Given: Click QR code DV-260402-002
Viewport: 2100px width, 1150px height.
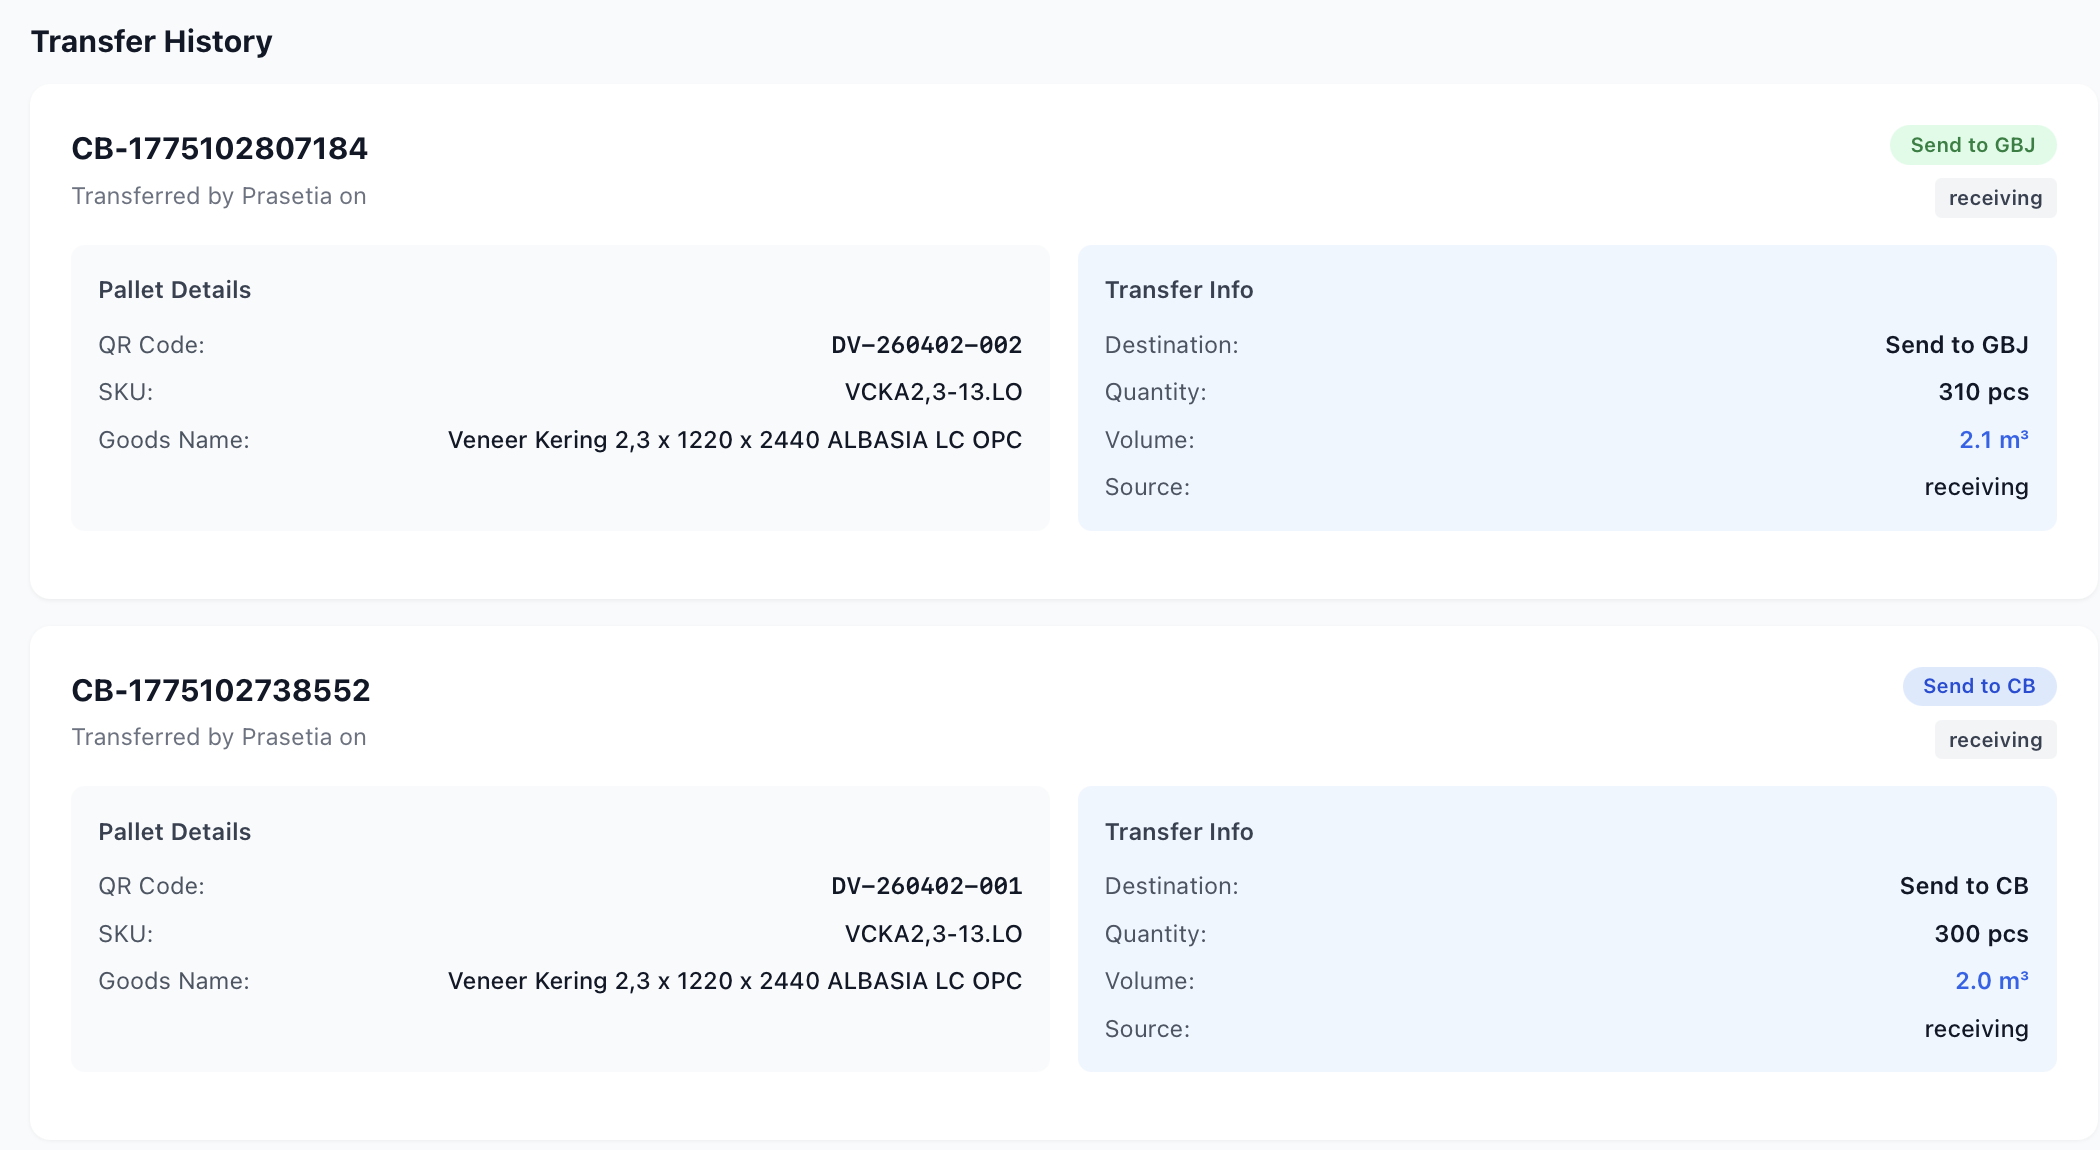Looking at the screenshot, I should (926, 345).
